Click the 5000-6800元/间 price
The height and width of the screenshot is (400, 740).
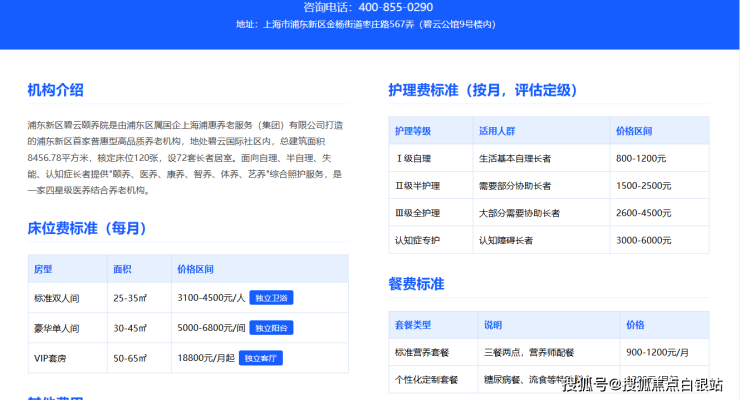point(211,328)
